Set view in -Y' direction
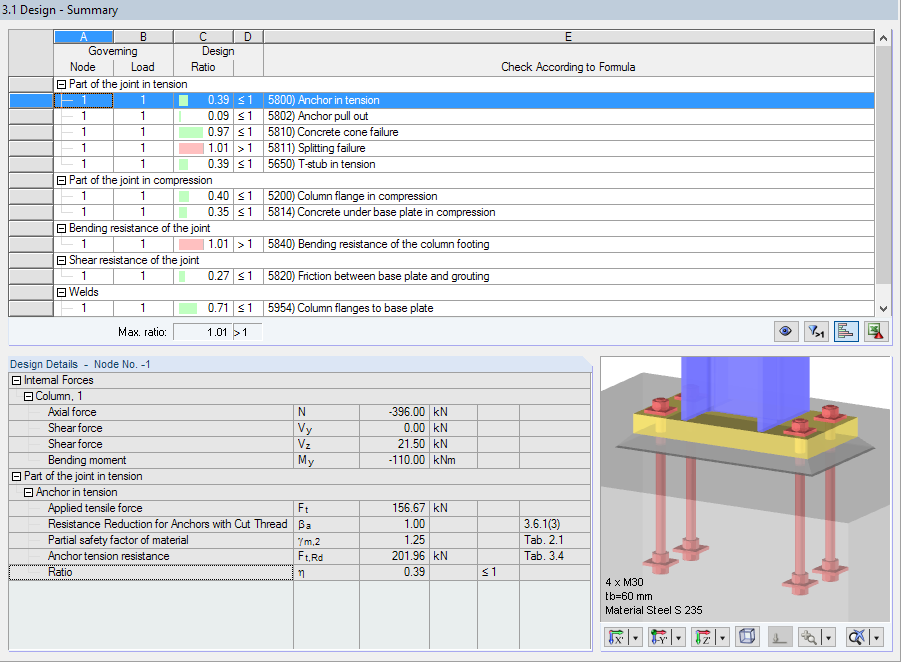The width and height of the screenshot is (901, 662). (x=661, y=637)
